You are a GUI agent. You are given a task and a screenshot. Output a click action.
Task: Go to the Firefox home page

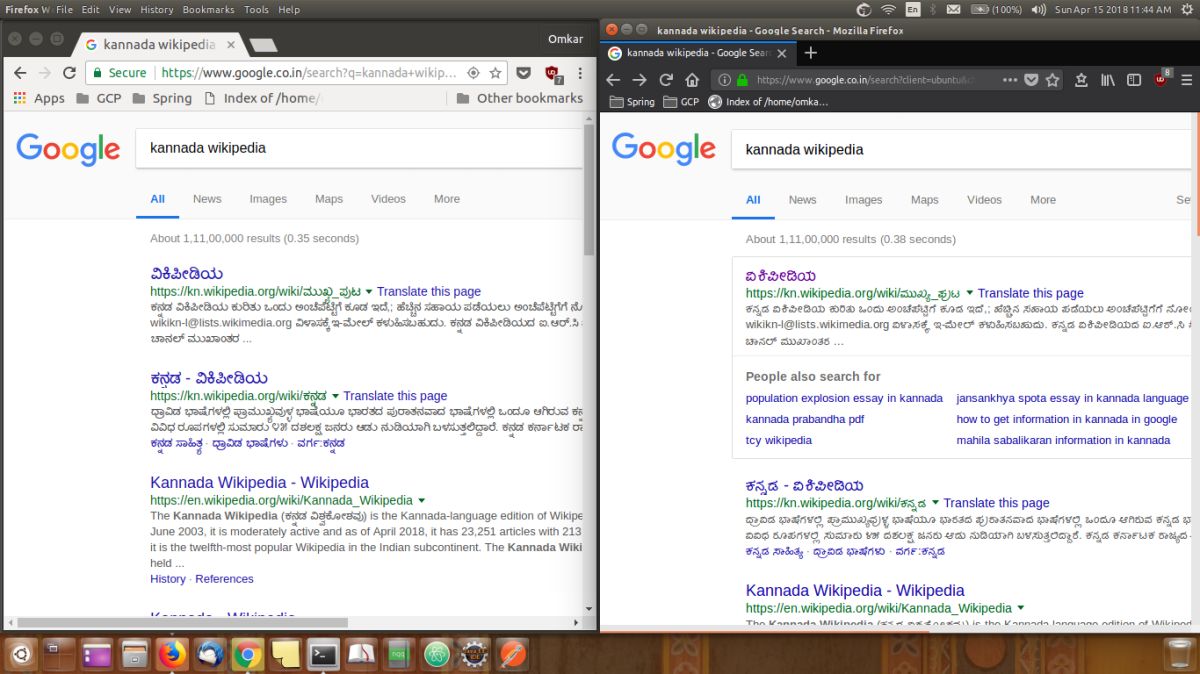pyautogui.click(x=692, y=80)
